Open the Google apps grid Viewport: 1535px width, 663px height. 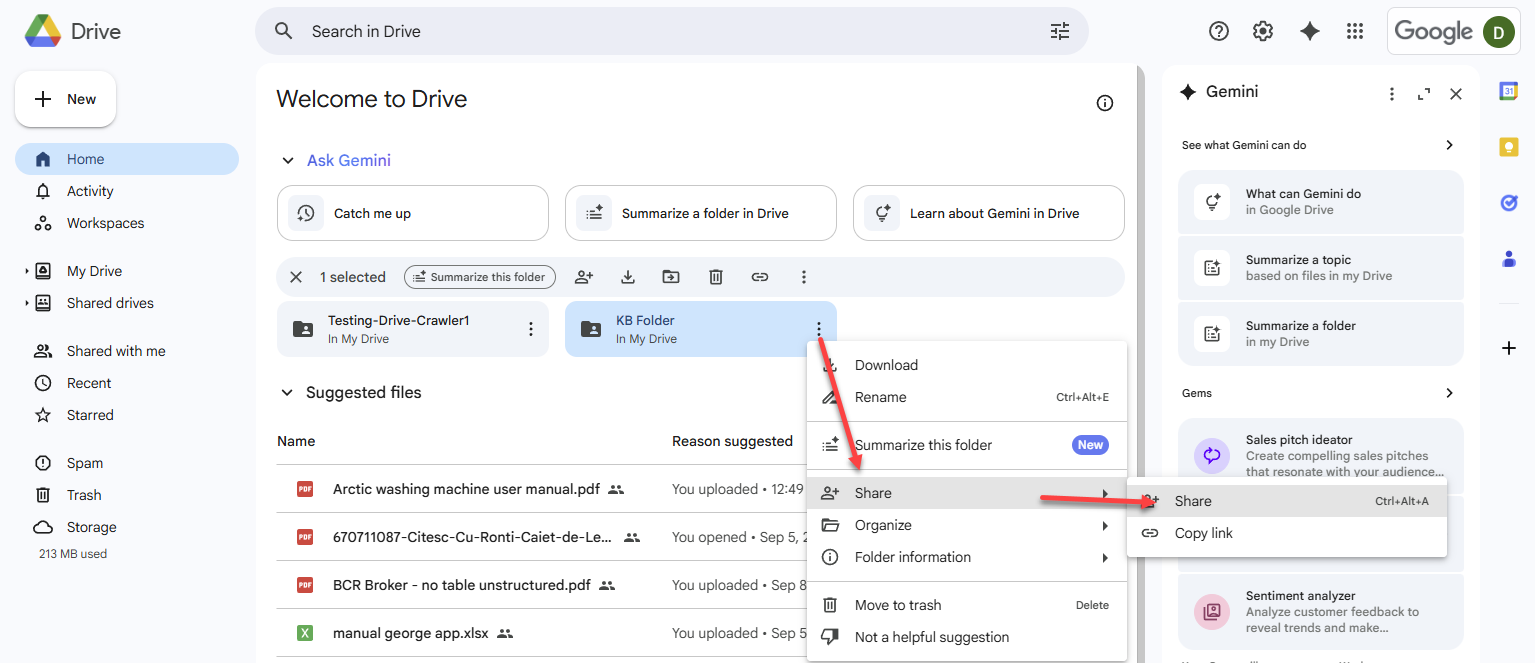pyautogui.click(x=1355, y=31)
